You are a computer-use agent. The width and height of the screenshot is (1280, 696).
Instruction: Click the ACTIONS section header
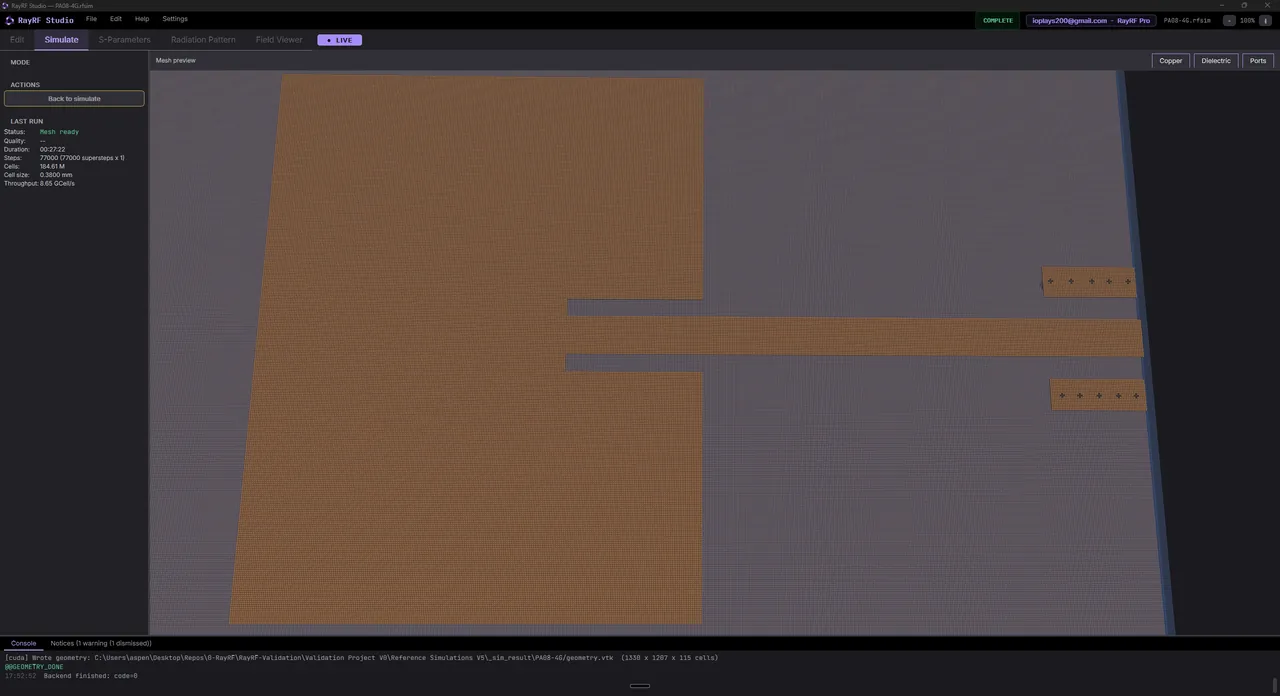[x=25, y=85]
